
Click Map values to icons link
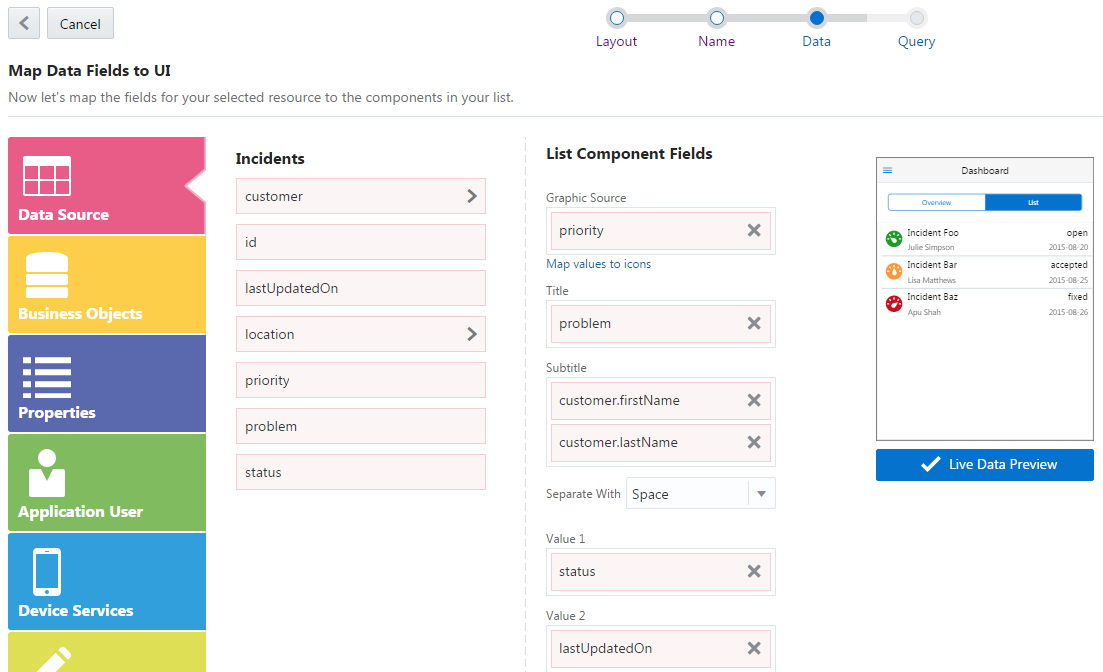(598, 264)
